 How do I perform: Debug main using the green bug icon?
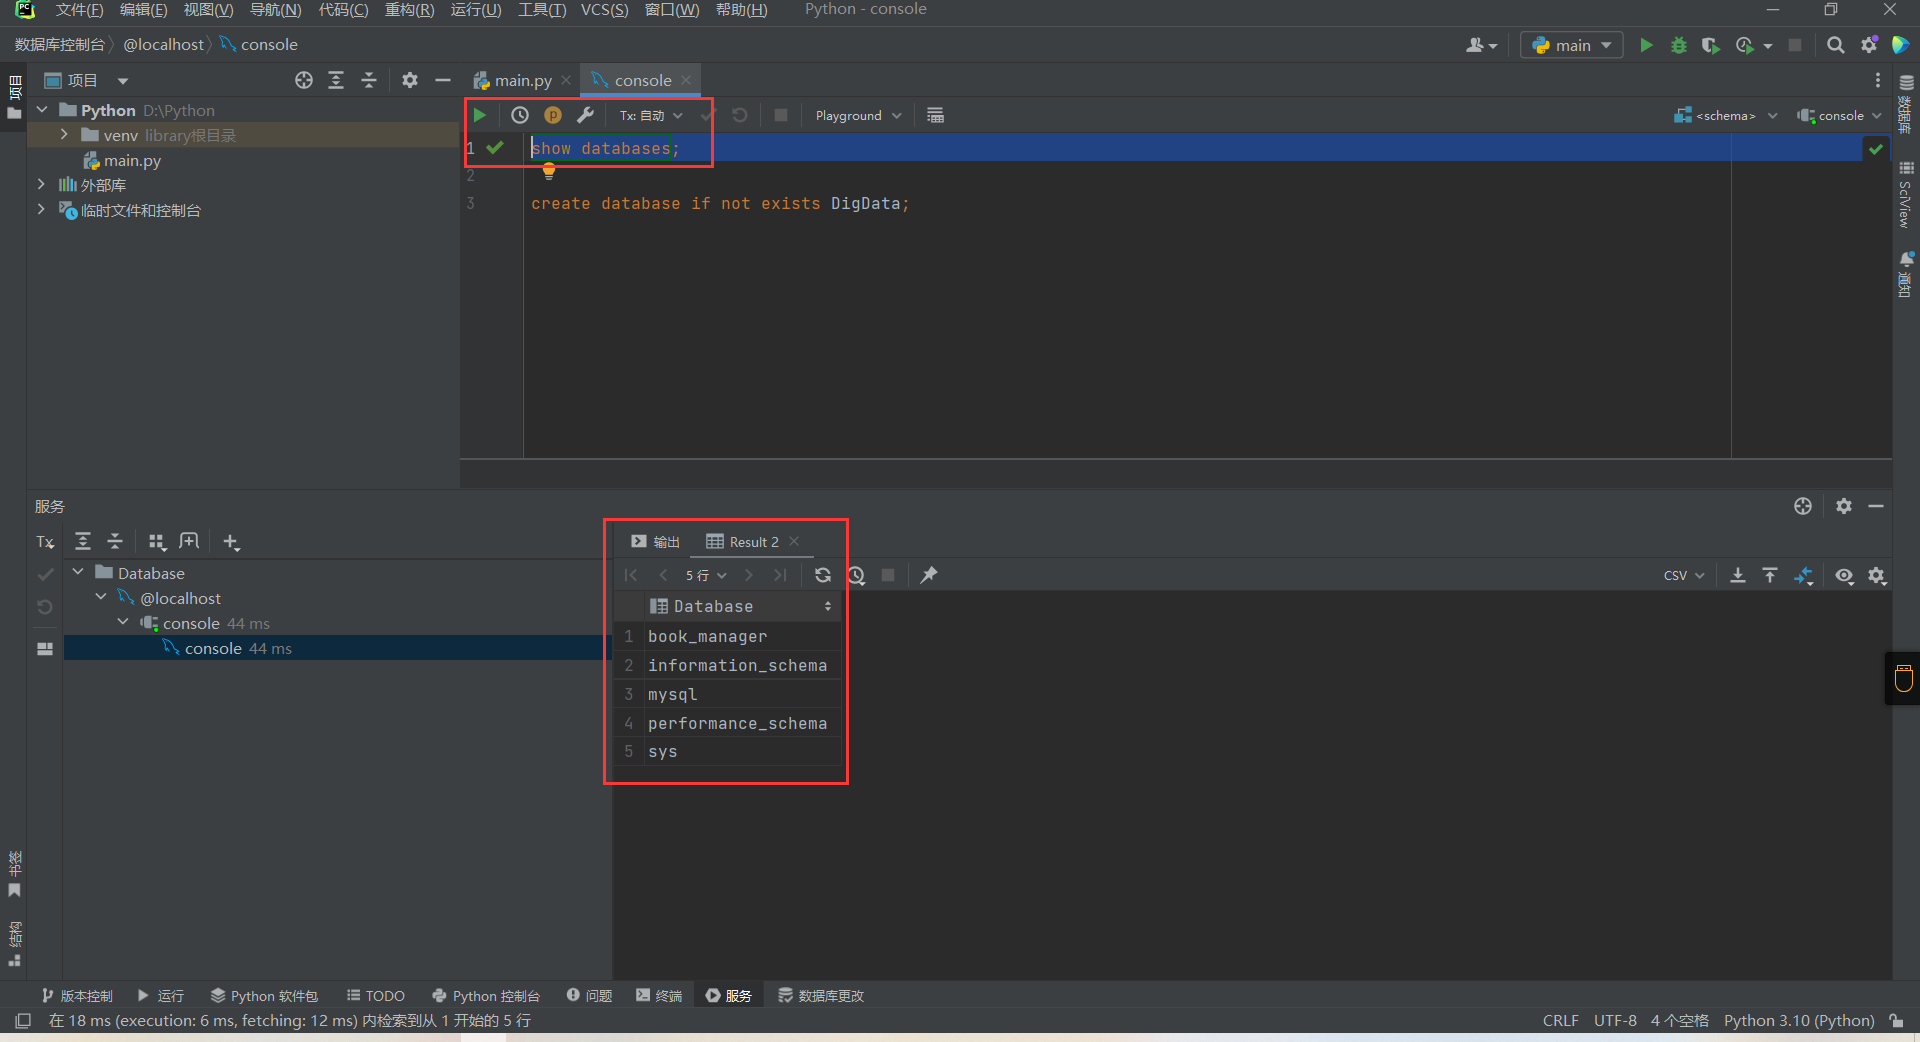[1679, 45]
